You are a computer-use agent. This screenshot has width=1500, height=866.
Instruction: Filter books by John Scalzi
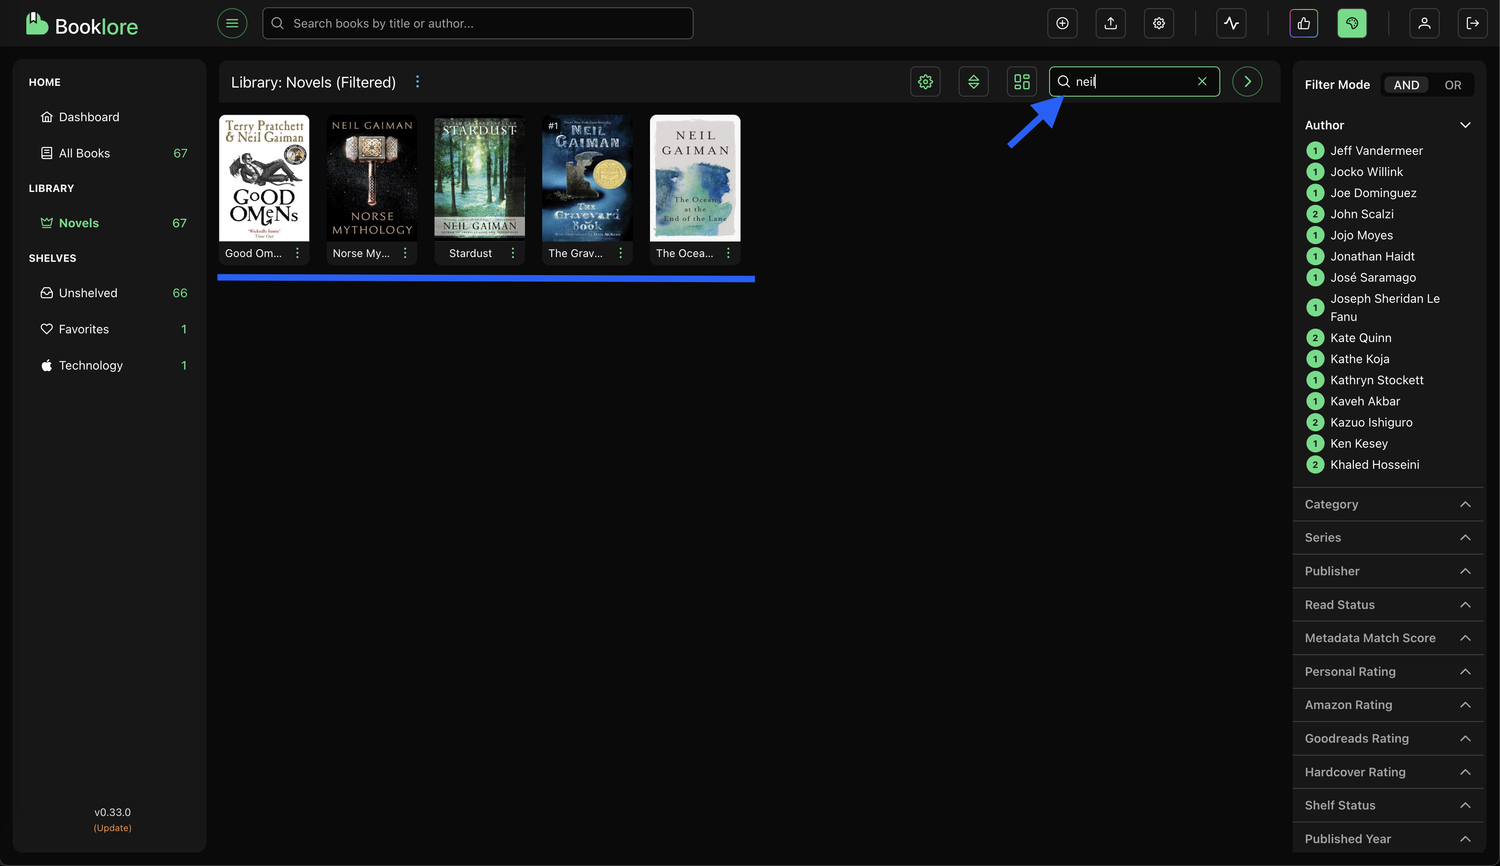(1363, 213)
